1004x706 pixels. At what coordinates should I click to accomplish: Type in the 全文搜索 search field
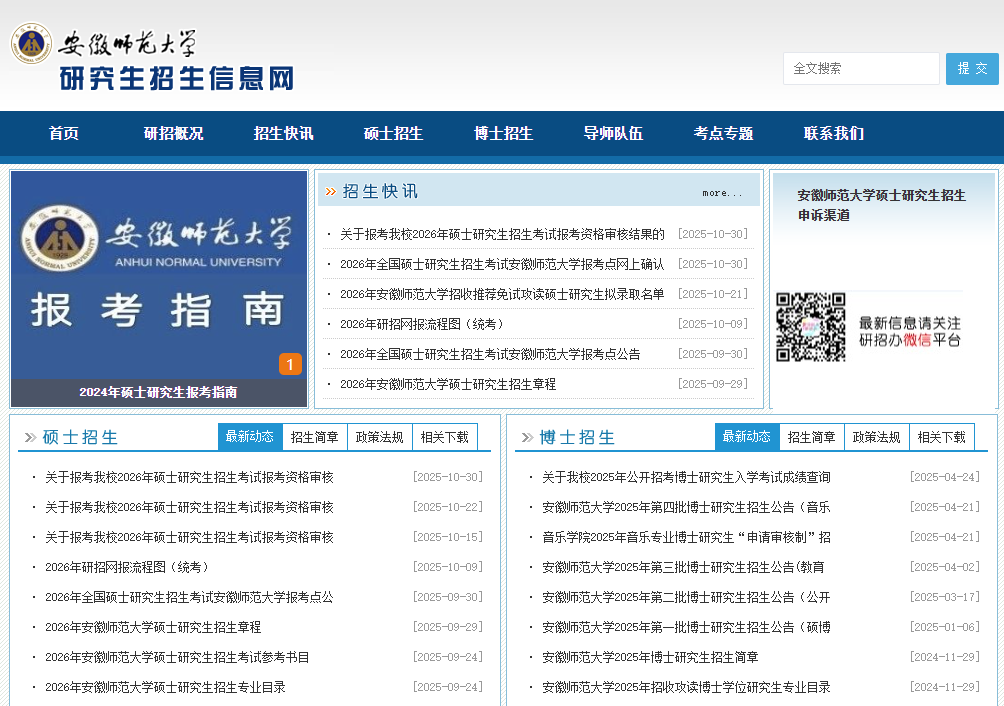[860, 68]
